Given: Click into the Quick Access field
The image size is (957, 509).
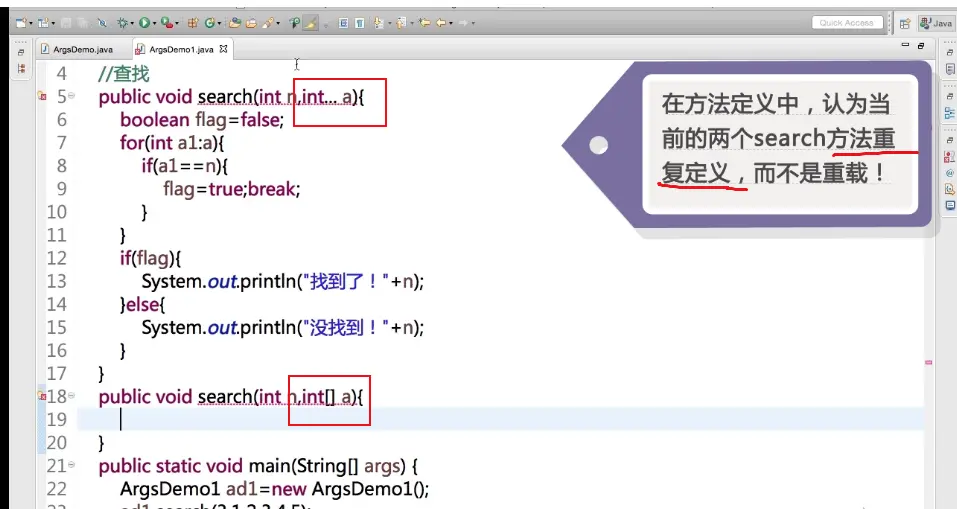Looking at the screenshot, I should [847, 23].
